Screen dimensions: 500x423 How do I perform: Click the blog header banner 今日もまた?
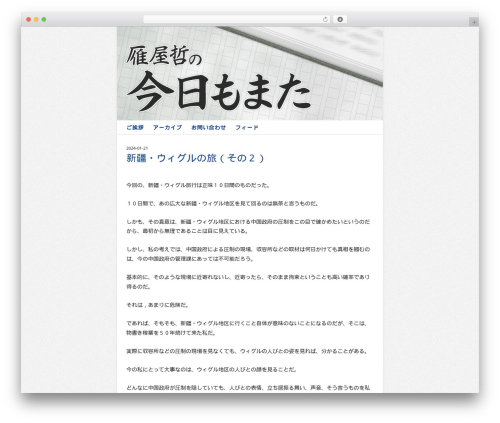250,73
